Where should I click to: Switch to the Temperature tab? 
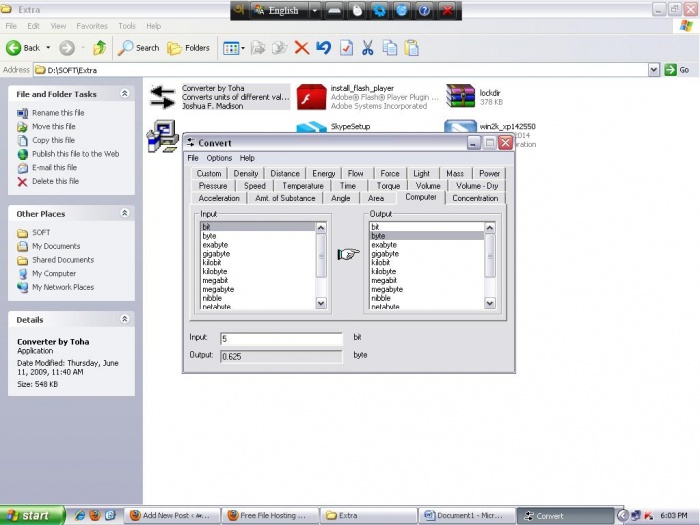click(x=302, y=185)
